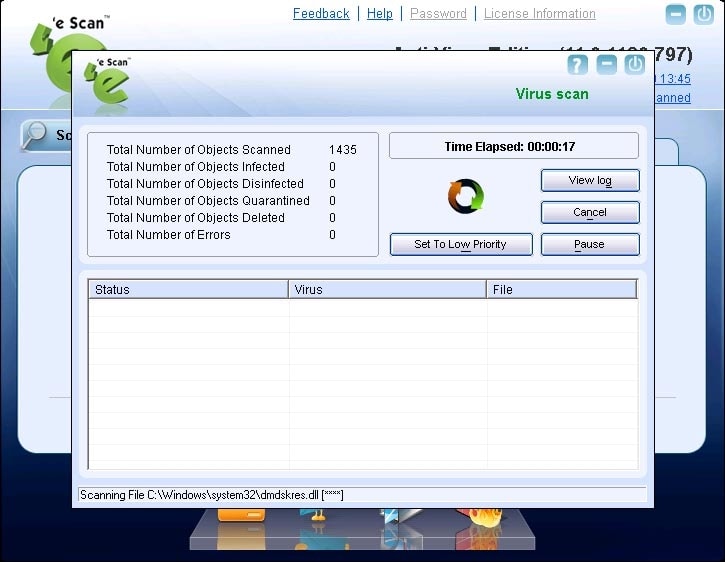The width and height of the screenshot is (725, 562).
Task: Open License Information link
Action: 540,14
